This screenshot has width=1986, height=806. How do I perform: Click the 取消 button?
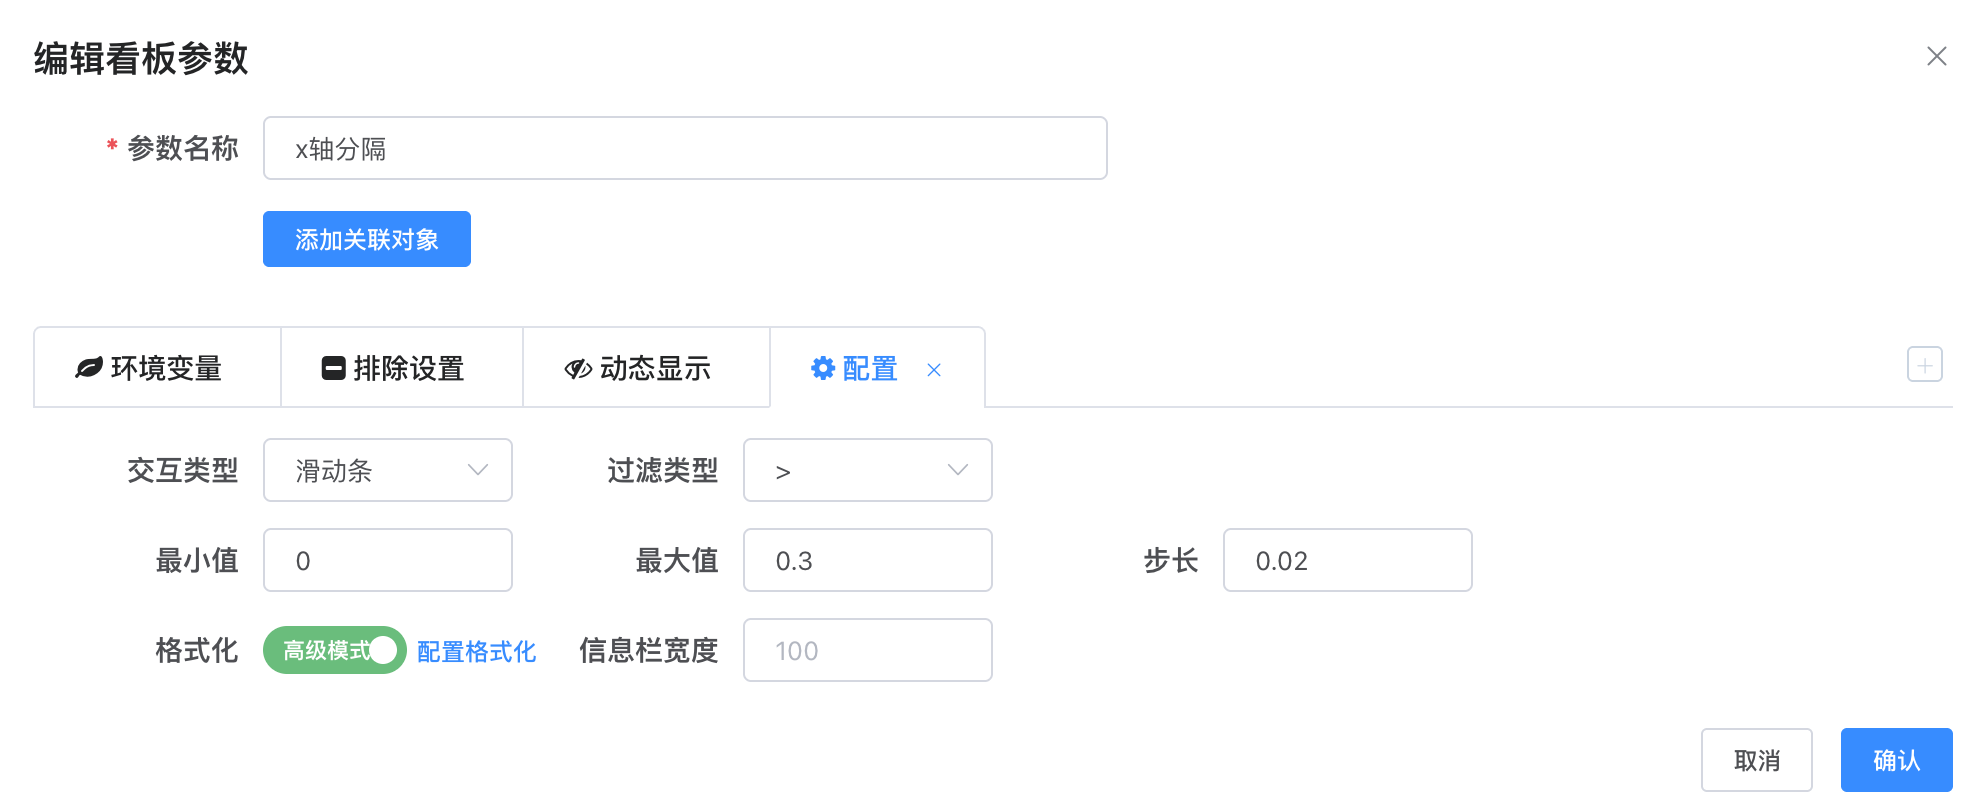coord(1757,760)
